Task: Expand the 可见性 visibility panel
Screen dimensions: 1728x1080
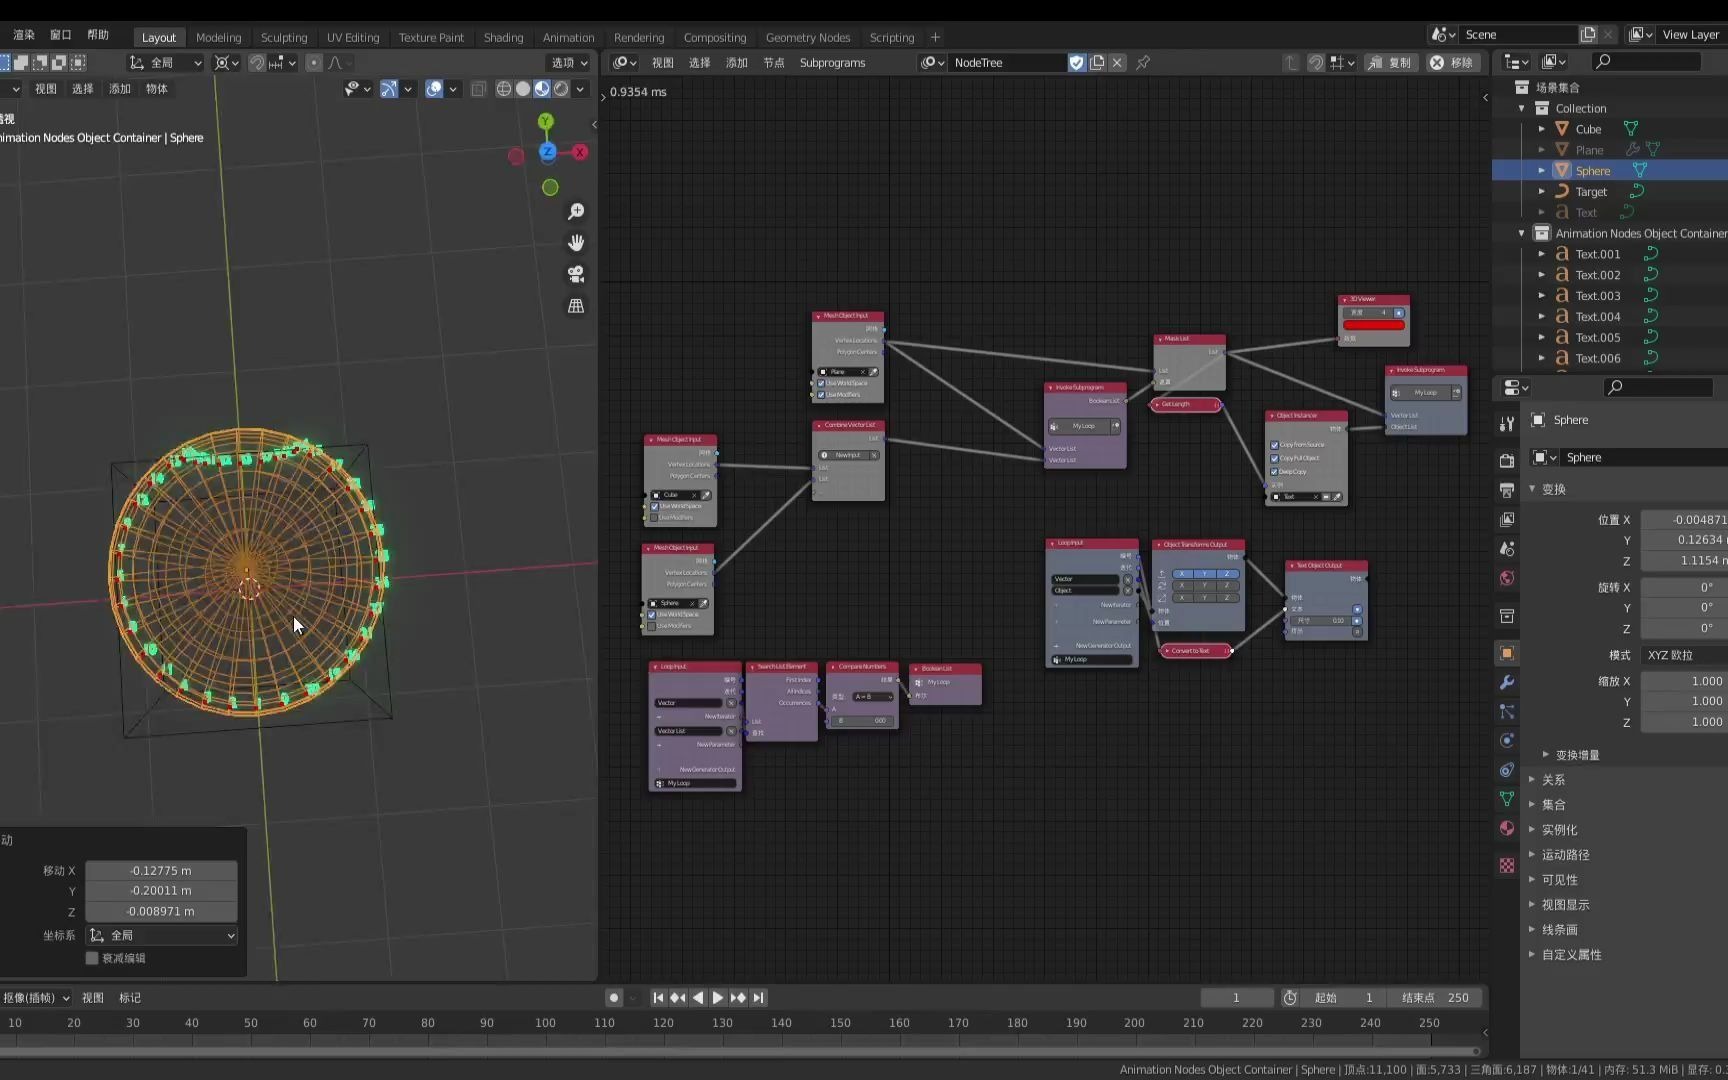Action: (x=1532, y=880)
